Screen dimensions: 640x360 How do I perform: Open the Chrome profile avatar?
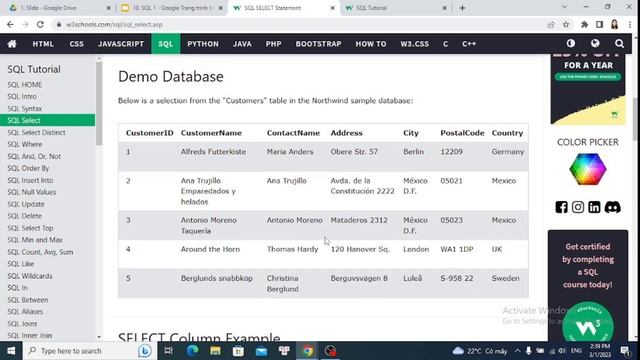[x=614, y=24]
